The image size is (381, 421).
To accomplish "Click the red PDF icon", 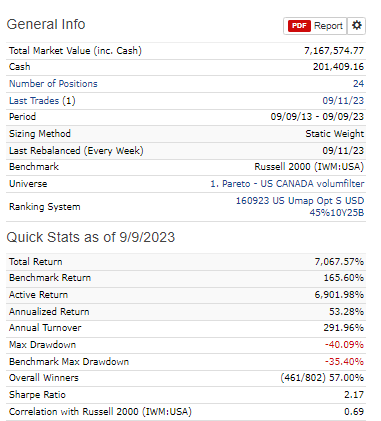I will (x=299, y=26).
